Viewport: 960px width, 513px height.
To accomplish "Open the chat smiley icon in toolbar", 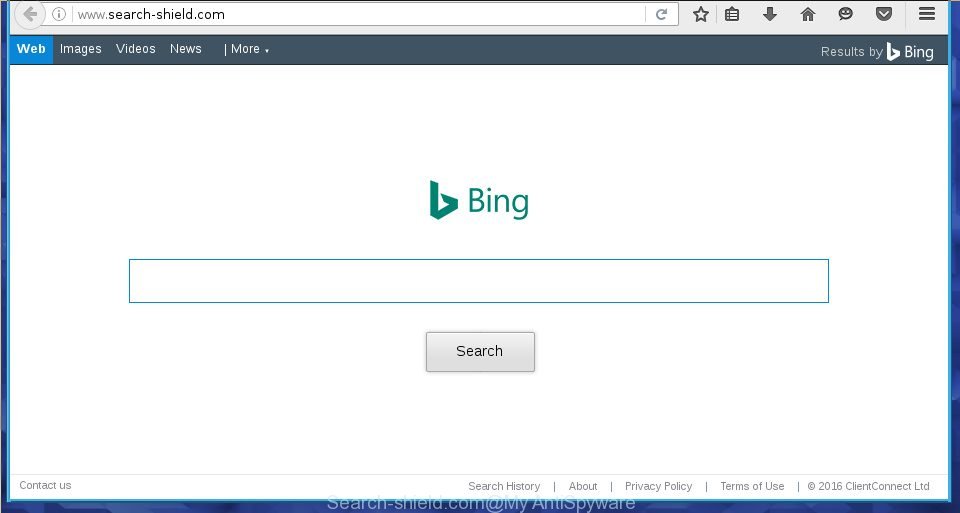I will (x=846, y=14).
